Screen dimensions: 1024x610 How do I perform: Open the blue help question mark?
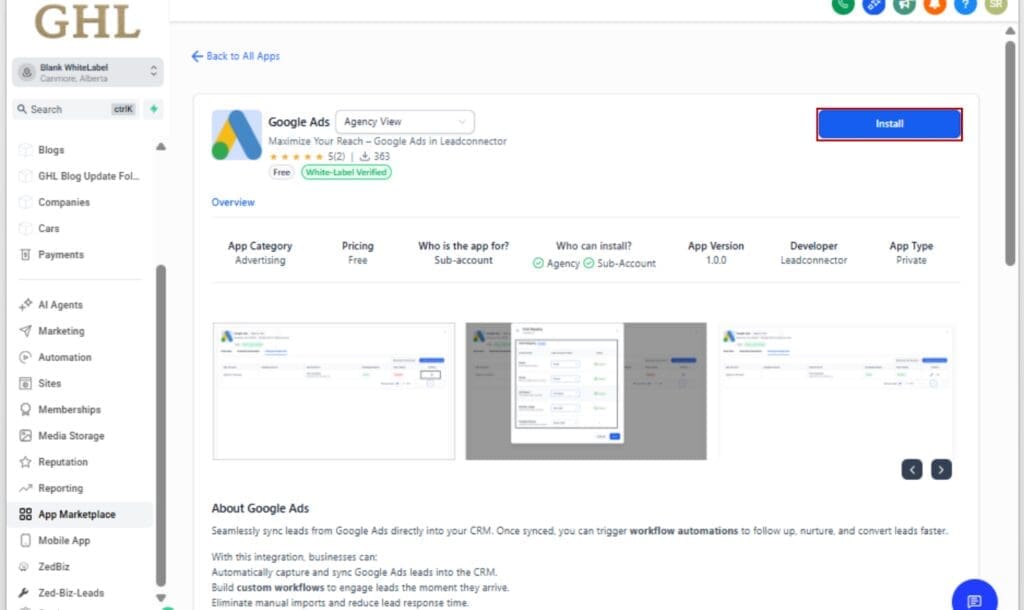[x=965, y=5]
